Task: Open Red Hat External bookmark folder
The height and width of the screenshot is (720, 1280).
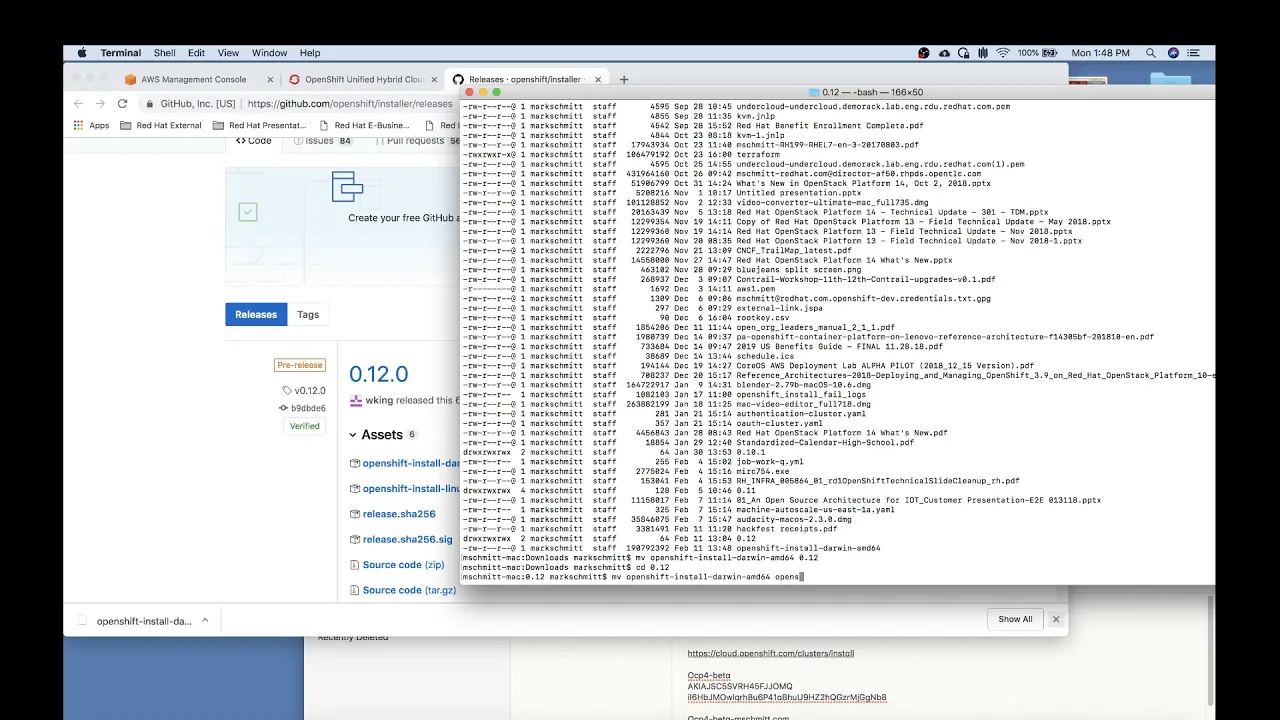Action: coord(161,126)
